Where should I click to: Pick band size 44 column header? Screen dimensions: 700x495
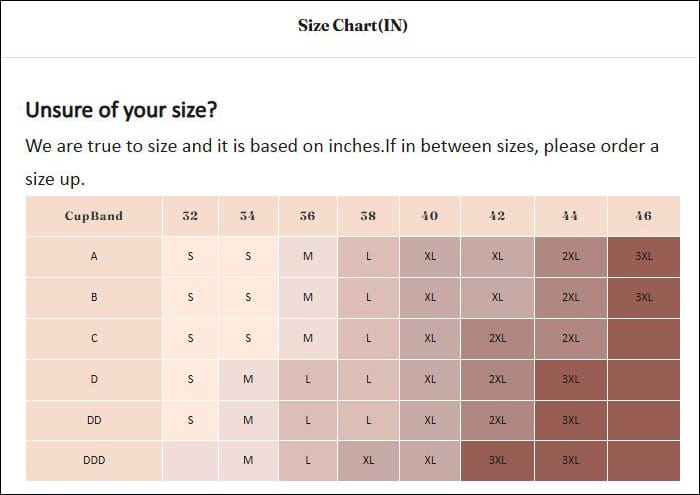[x=570, y=216]
